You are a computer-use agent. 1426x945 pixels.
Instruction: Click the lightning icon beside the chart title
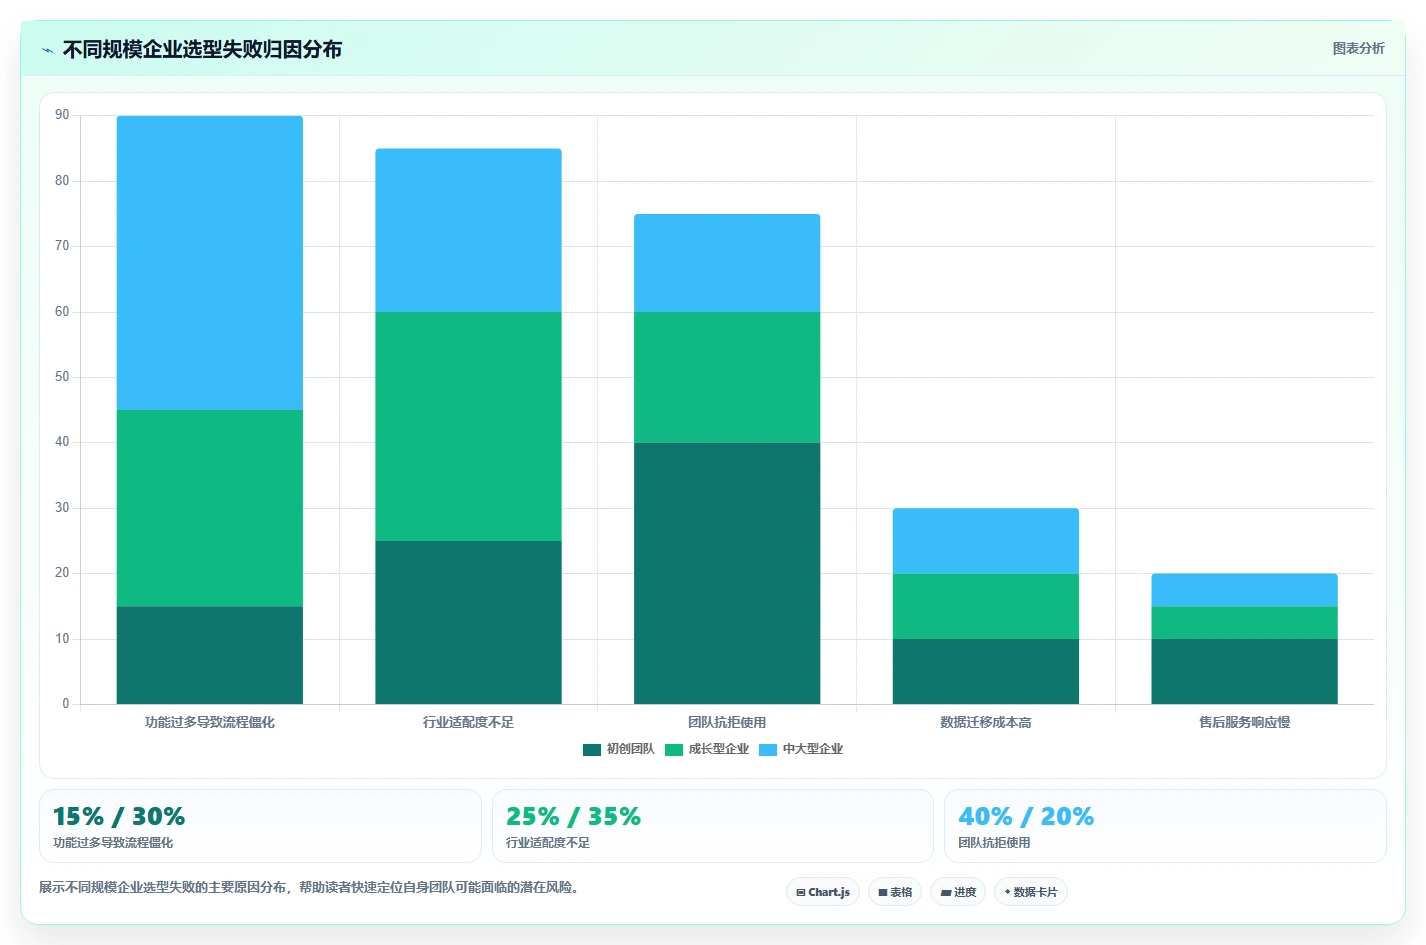pos(47,50)
